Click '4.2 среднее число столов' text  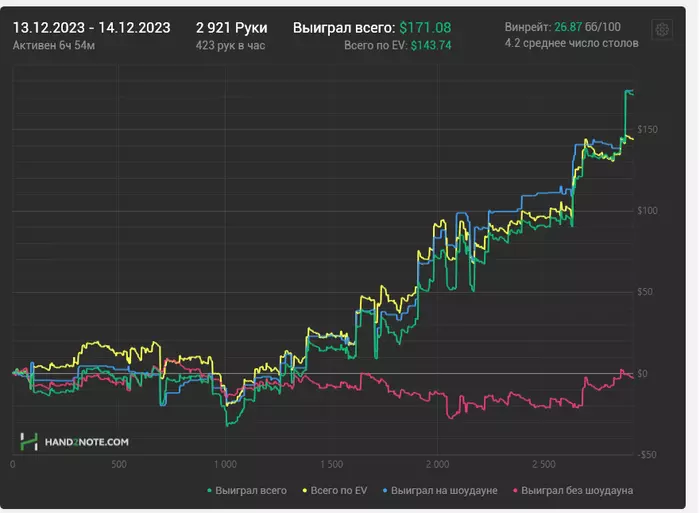pos(571,43)
